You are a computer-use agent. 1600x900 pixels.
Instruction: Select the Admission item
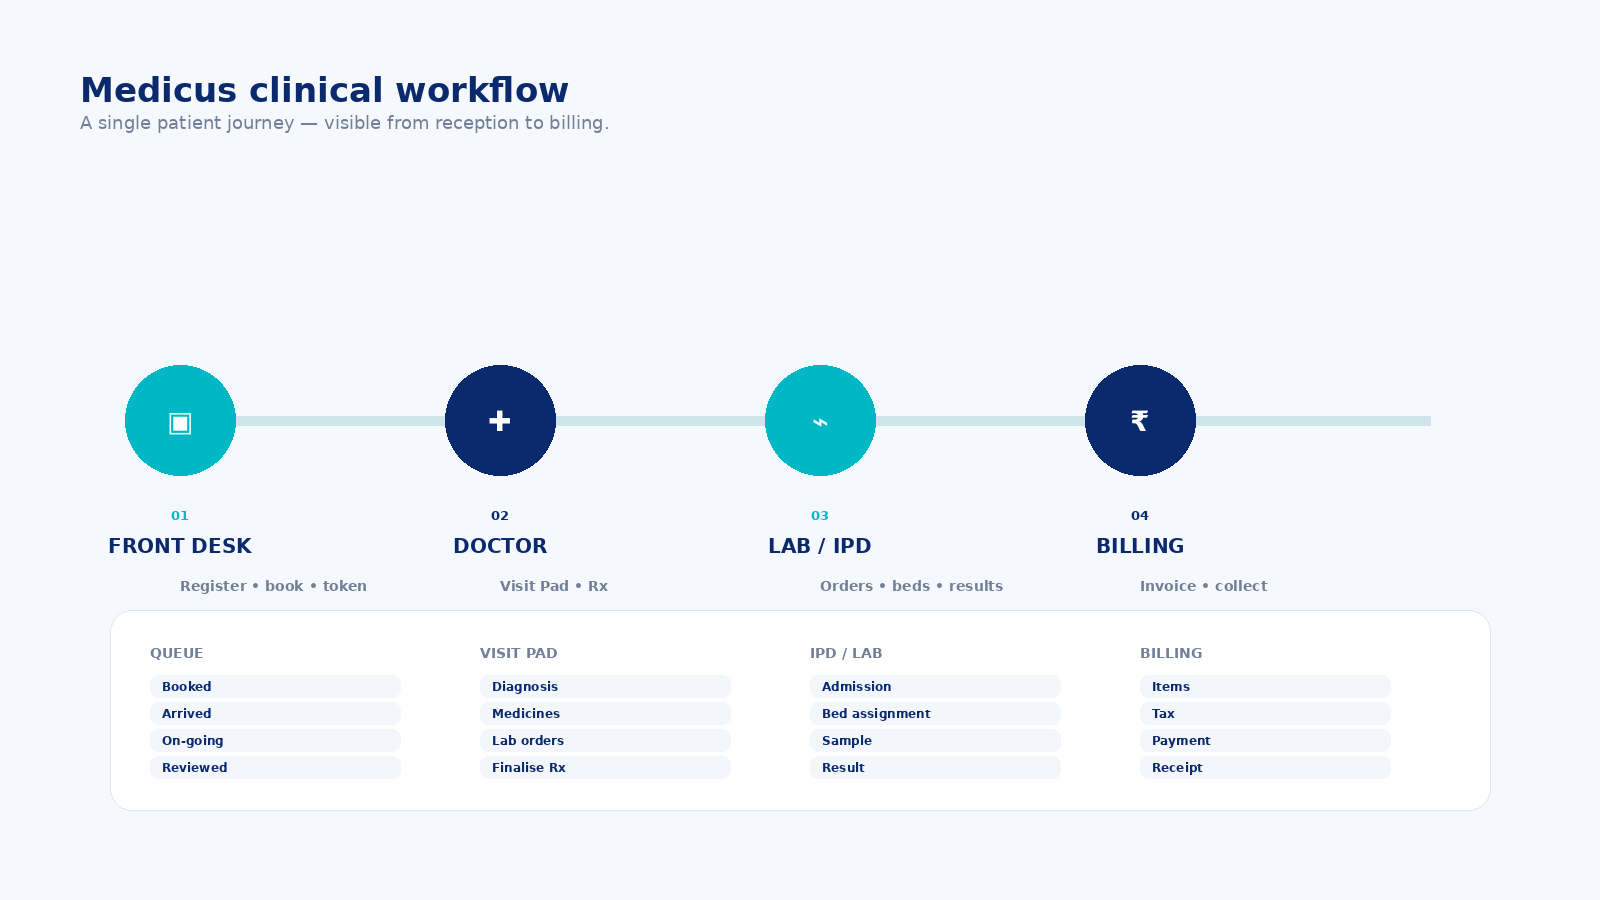[935, 686]
